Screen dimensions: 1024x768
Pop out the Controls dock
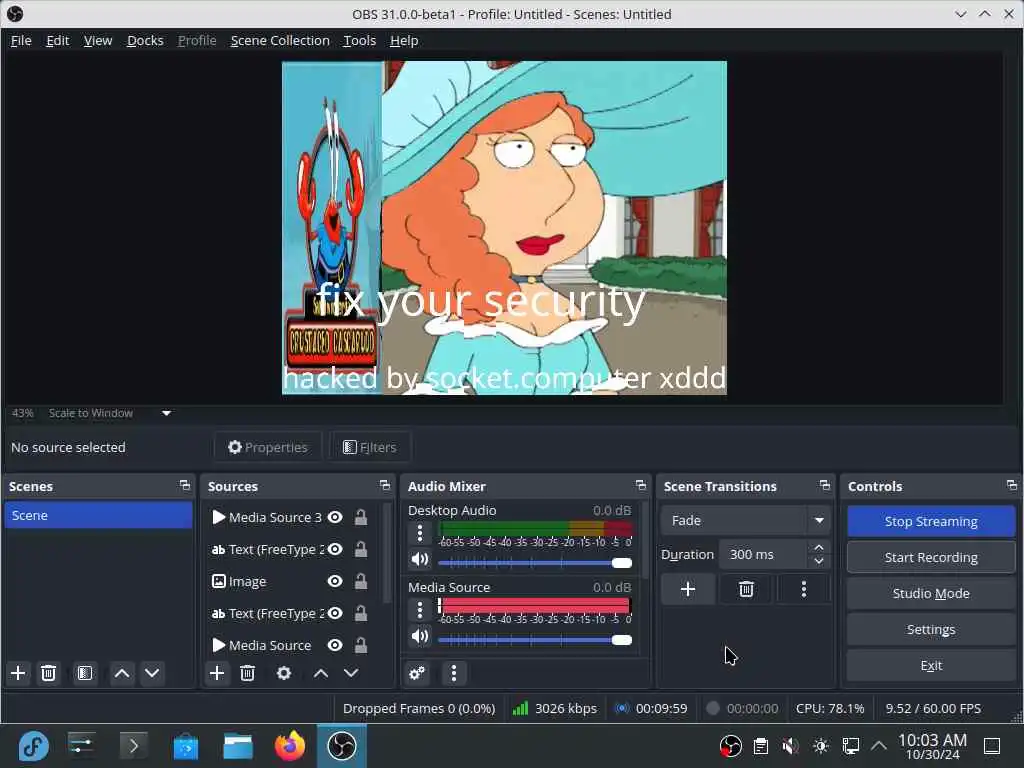[x=1012, y=485]
